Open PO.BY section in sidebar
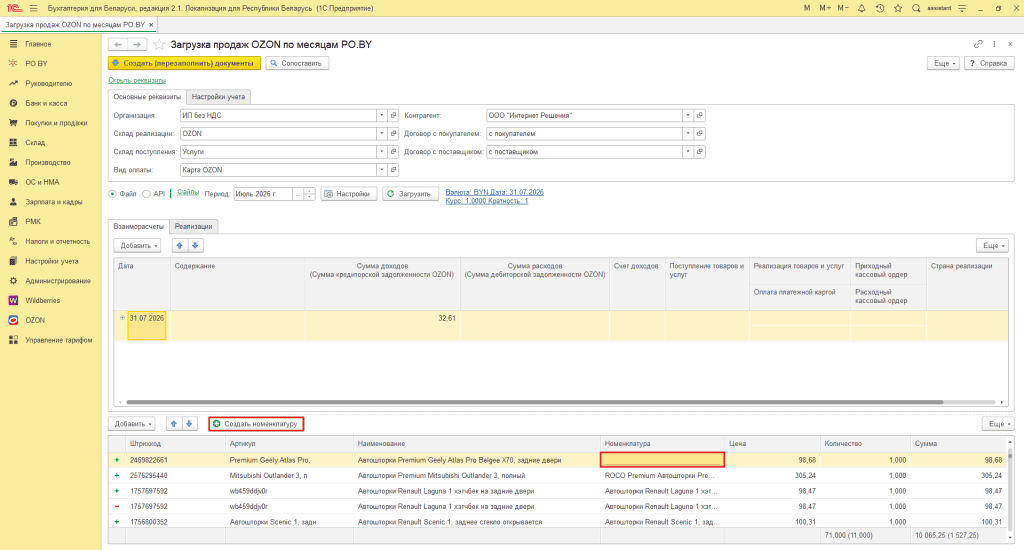The image size is (1024, 550). [37, 63]
